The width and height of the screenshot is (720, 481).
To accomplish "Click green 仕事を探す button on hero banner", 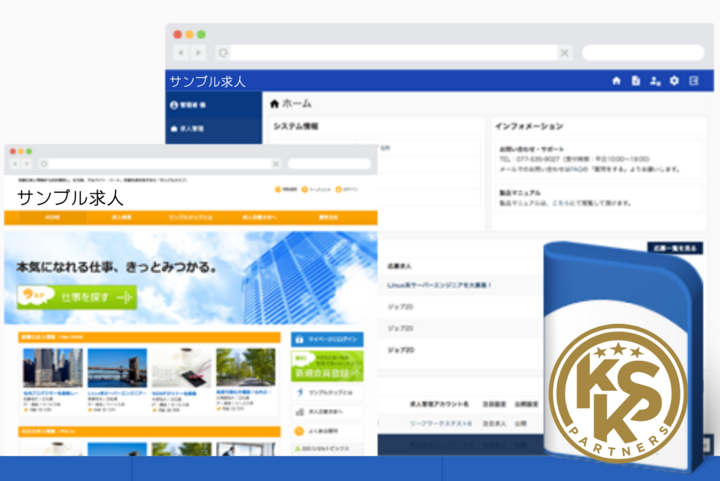I will (77, 297).
